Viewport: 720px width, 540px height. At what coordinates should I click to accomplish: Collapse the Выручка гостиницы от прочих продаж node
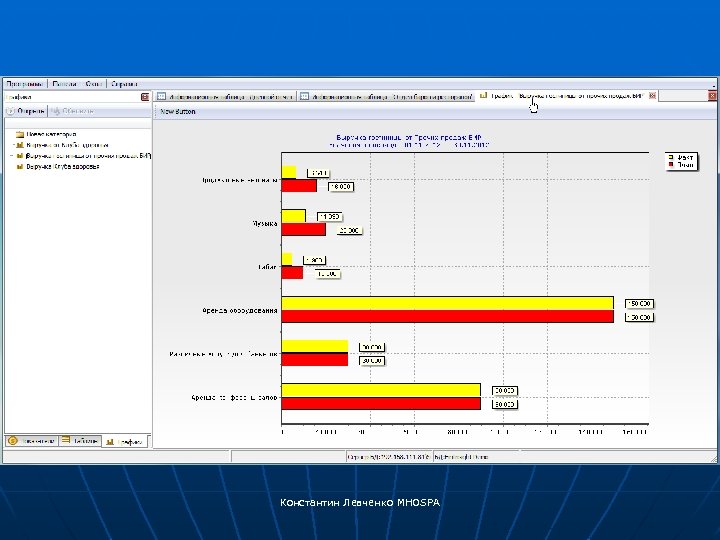tap(11, 156)
